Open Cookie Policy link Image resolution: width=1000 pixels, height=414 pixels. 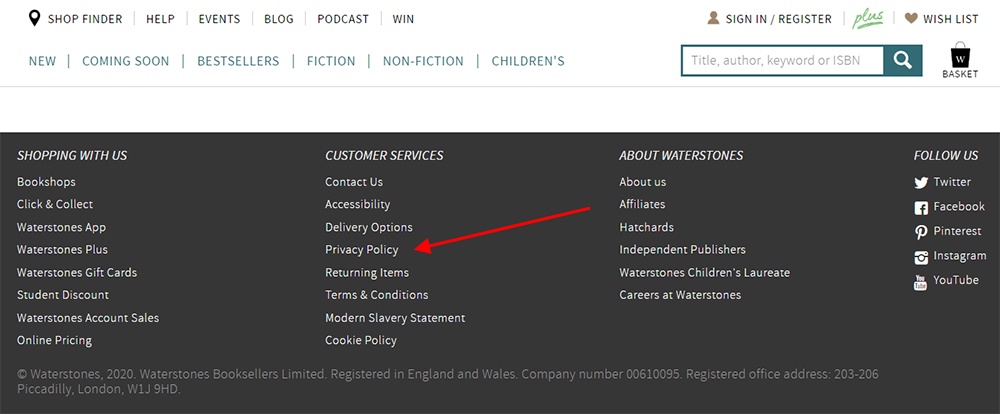[x=361, y=341]
